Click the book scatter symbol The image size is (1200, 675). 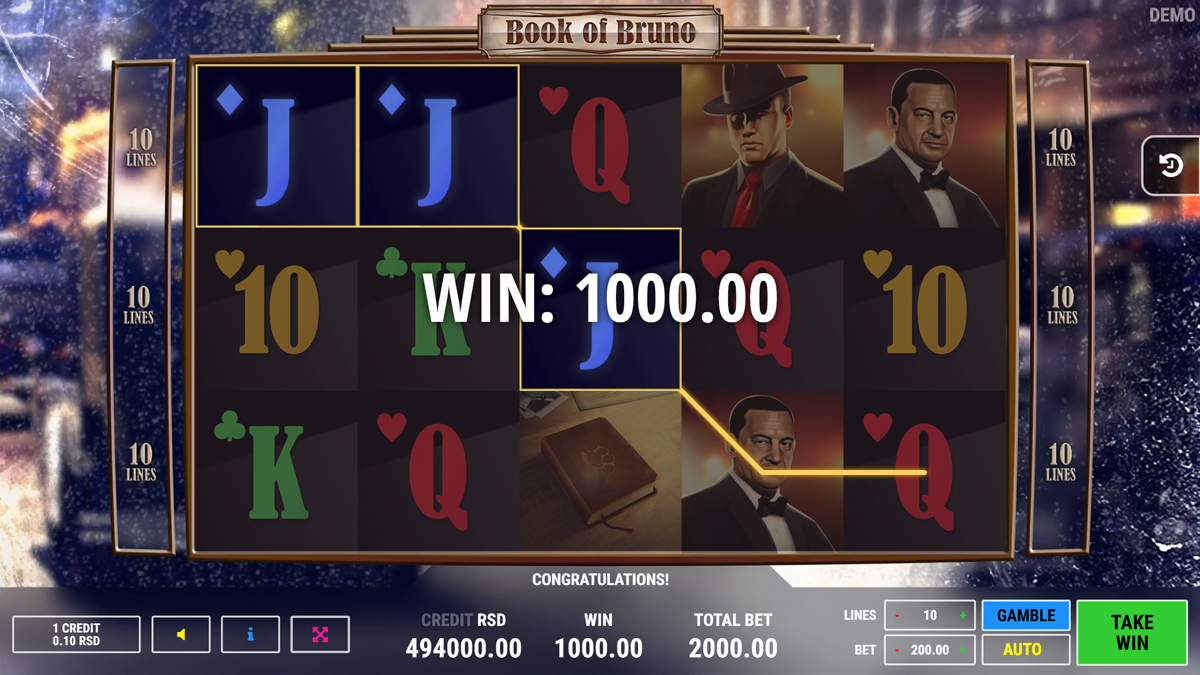pyautogui.click(x=600, y=471)
